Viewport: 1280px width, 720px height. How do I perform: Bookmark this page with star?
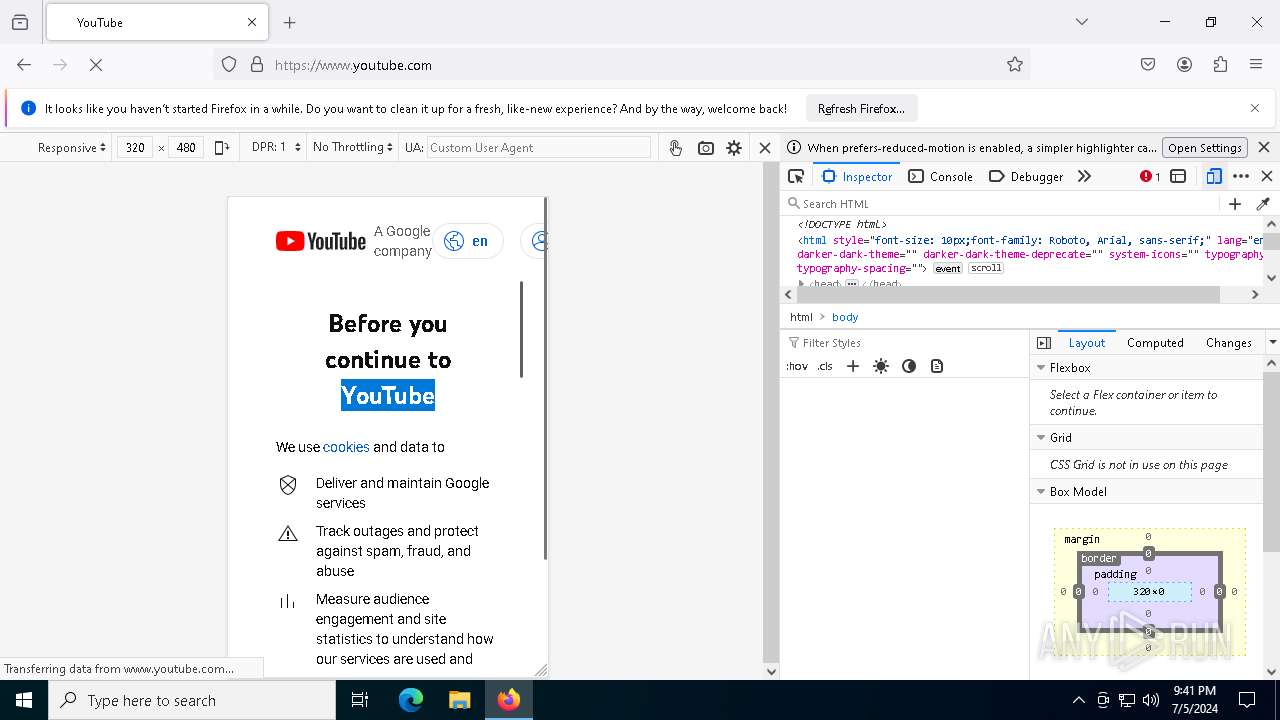coord(1015,65)
